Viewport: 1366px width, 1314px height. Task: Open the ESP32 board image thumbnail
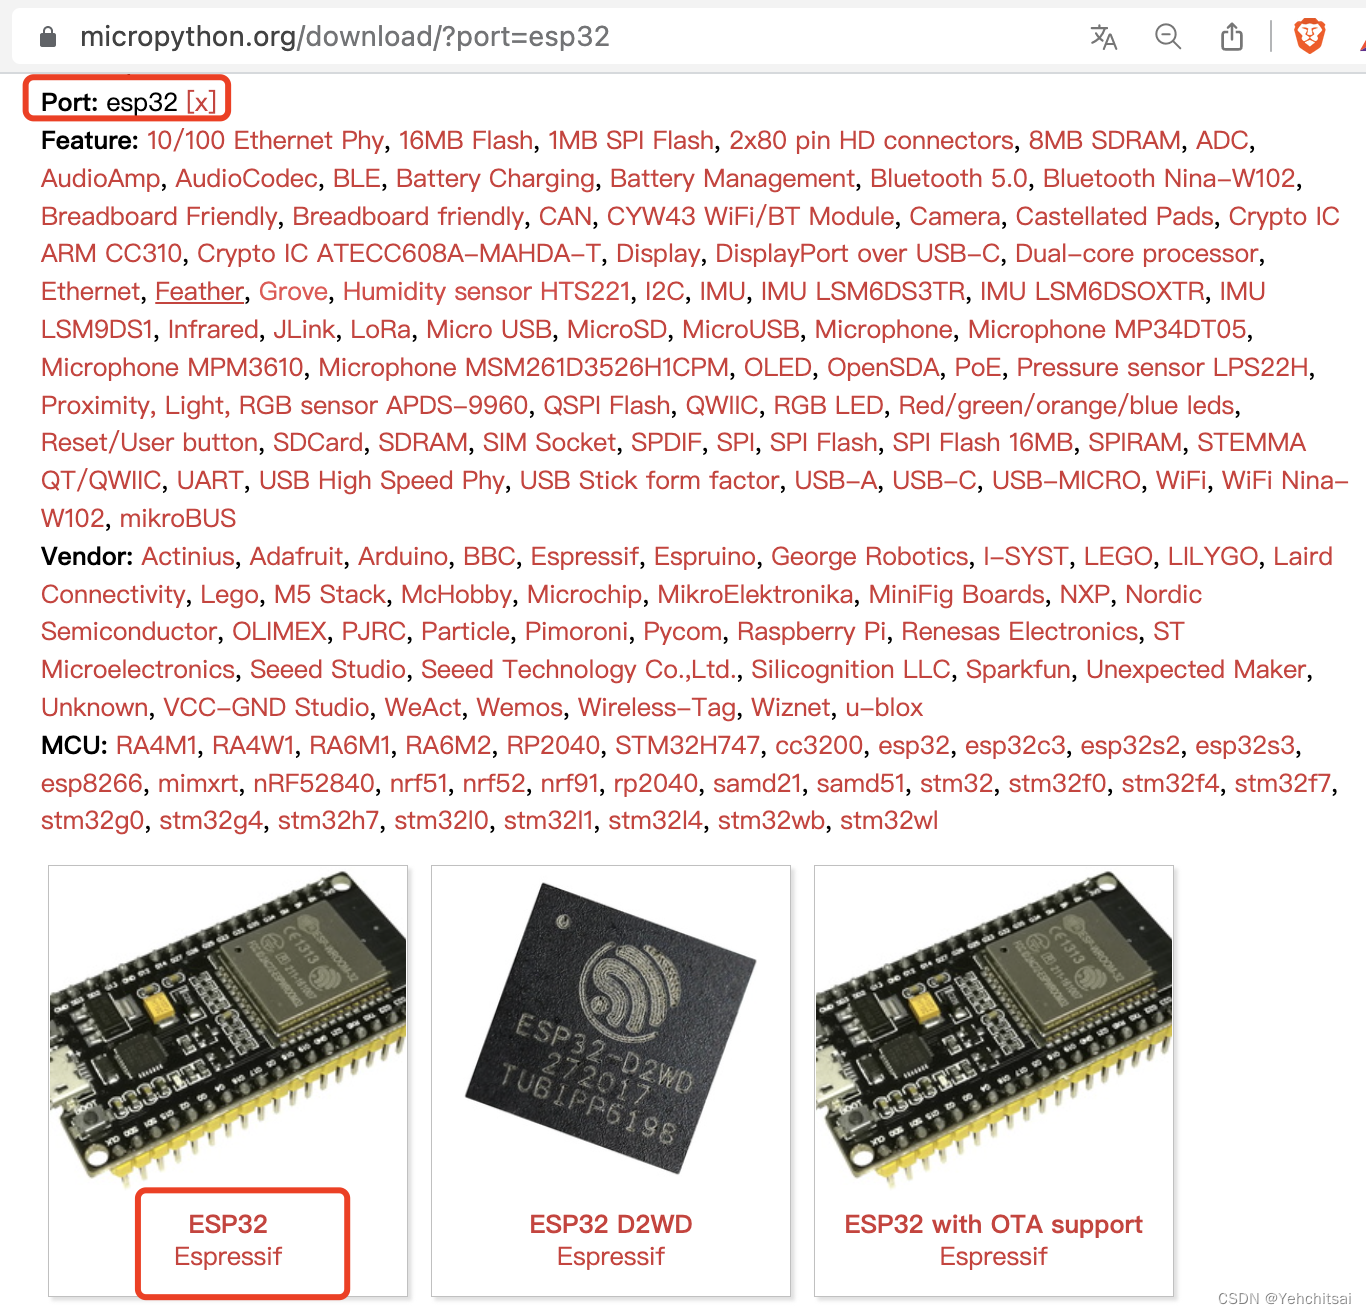click(x=228, y=1030)
